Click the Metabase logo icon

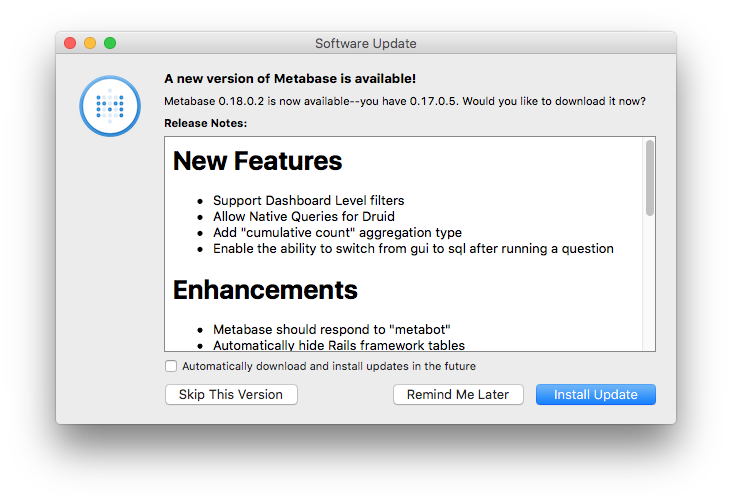110,106
